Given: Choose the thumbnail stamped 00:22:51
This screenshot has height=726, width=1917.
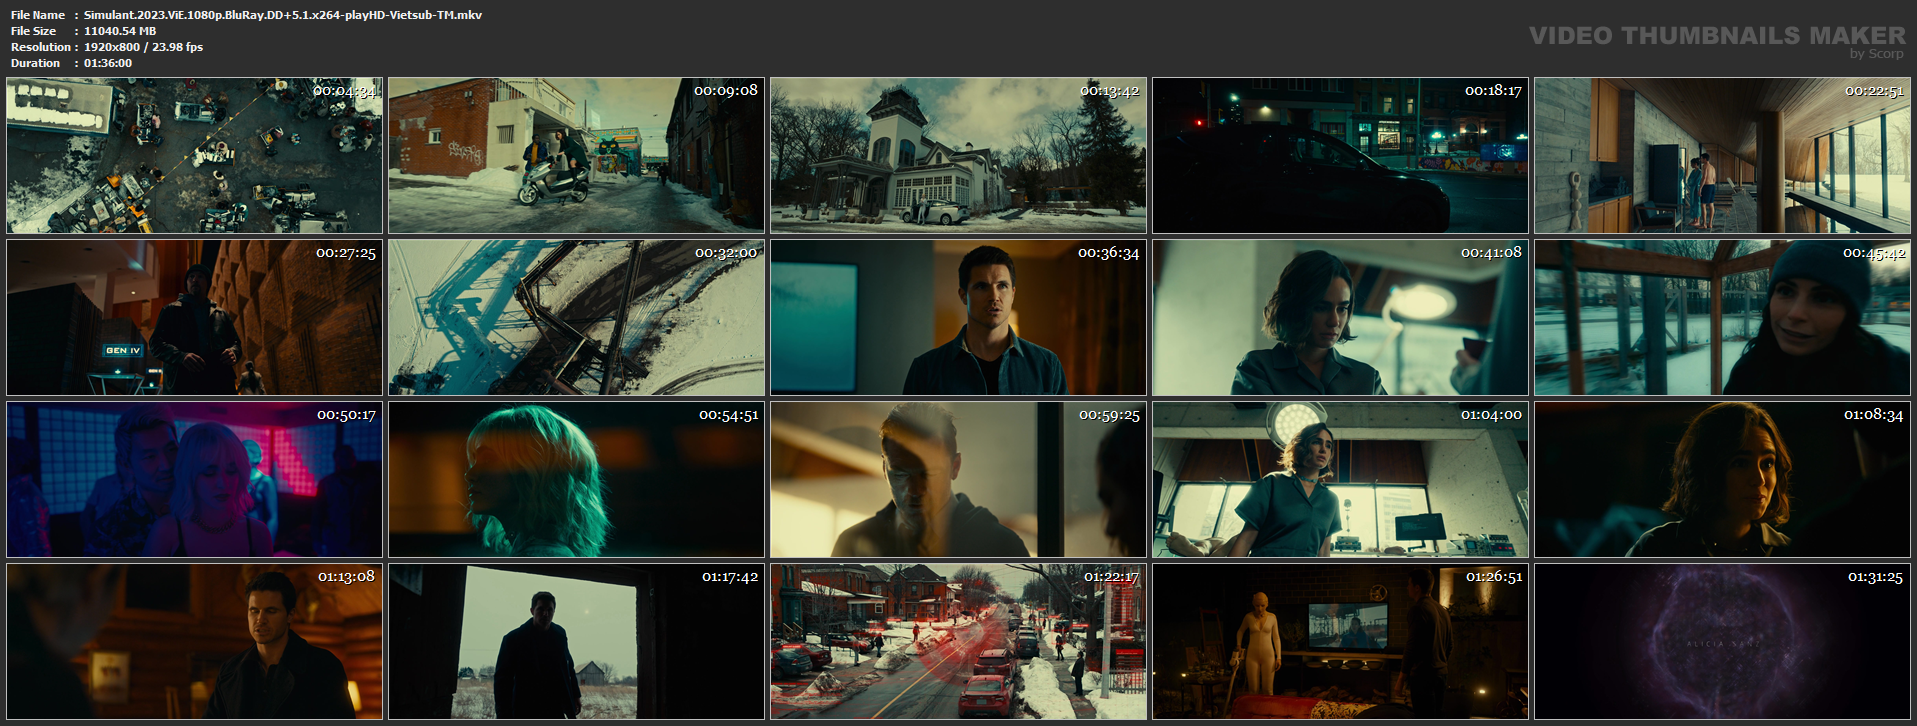Looking at the screenshot, I should point(1722,156).
